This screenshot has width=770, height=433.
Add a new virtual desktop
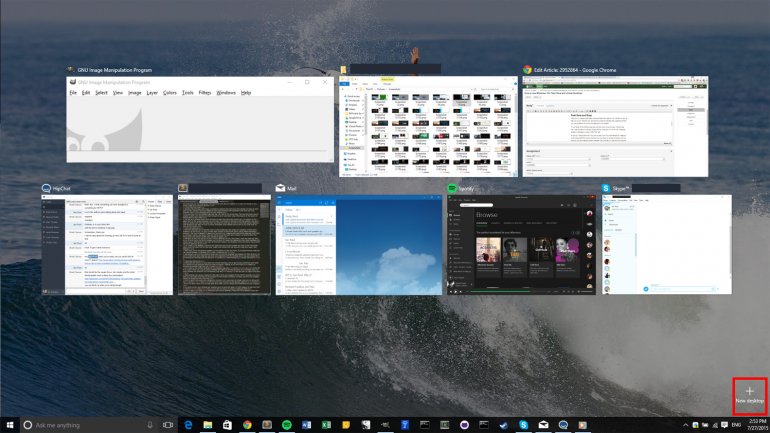749,396
